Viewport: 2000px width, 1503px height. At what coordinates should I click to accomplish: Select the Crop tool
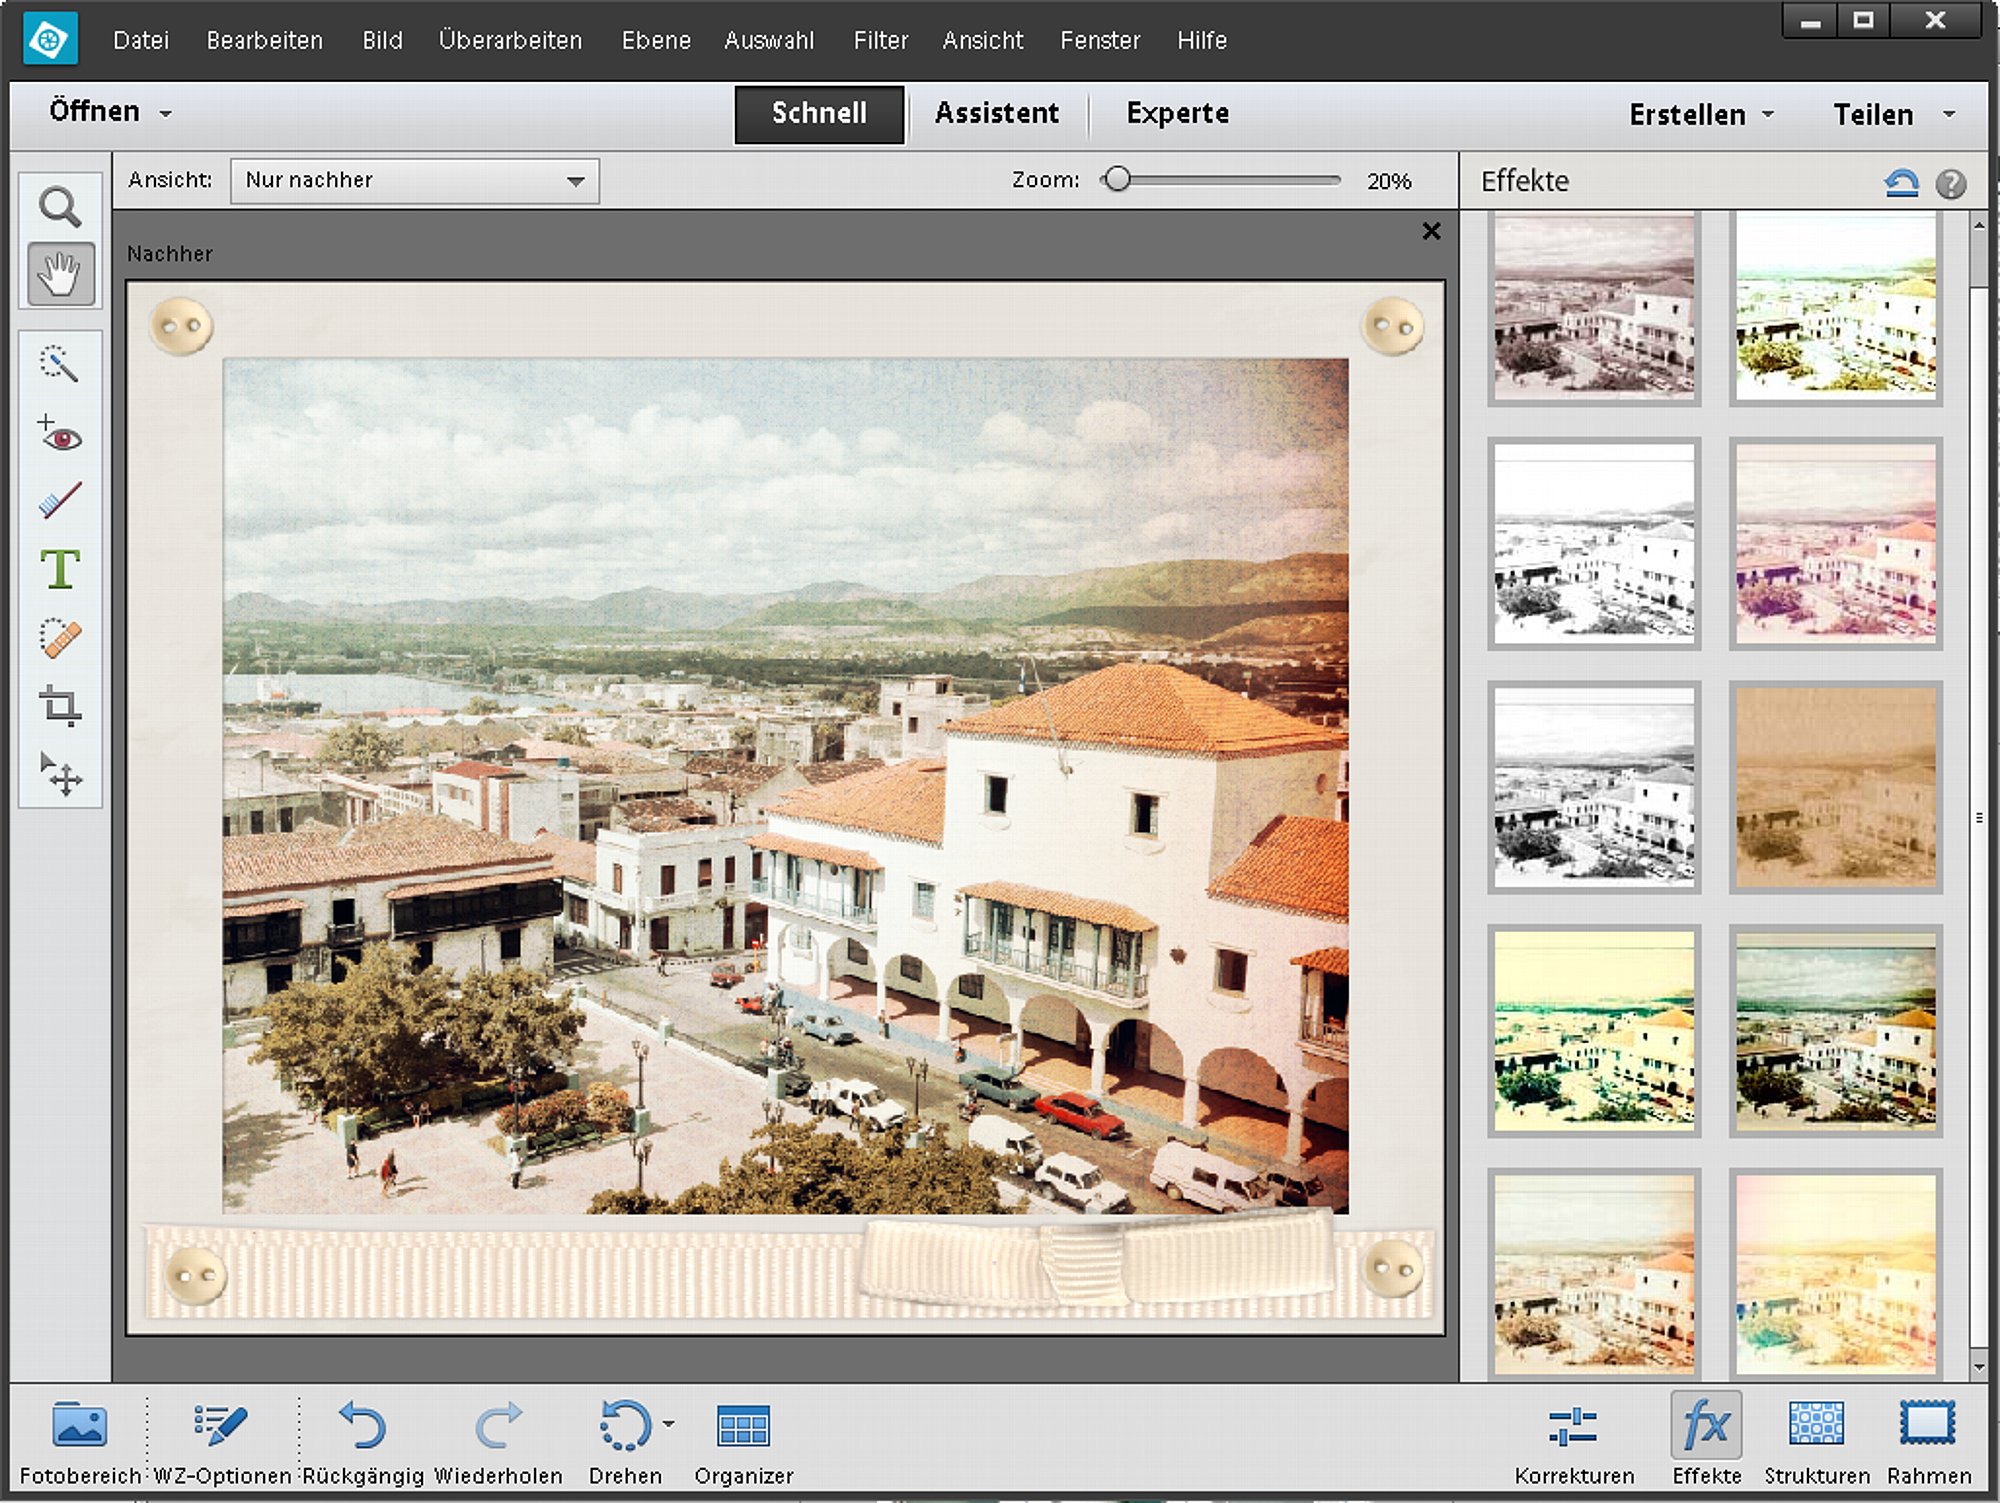pos(60,705)
